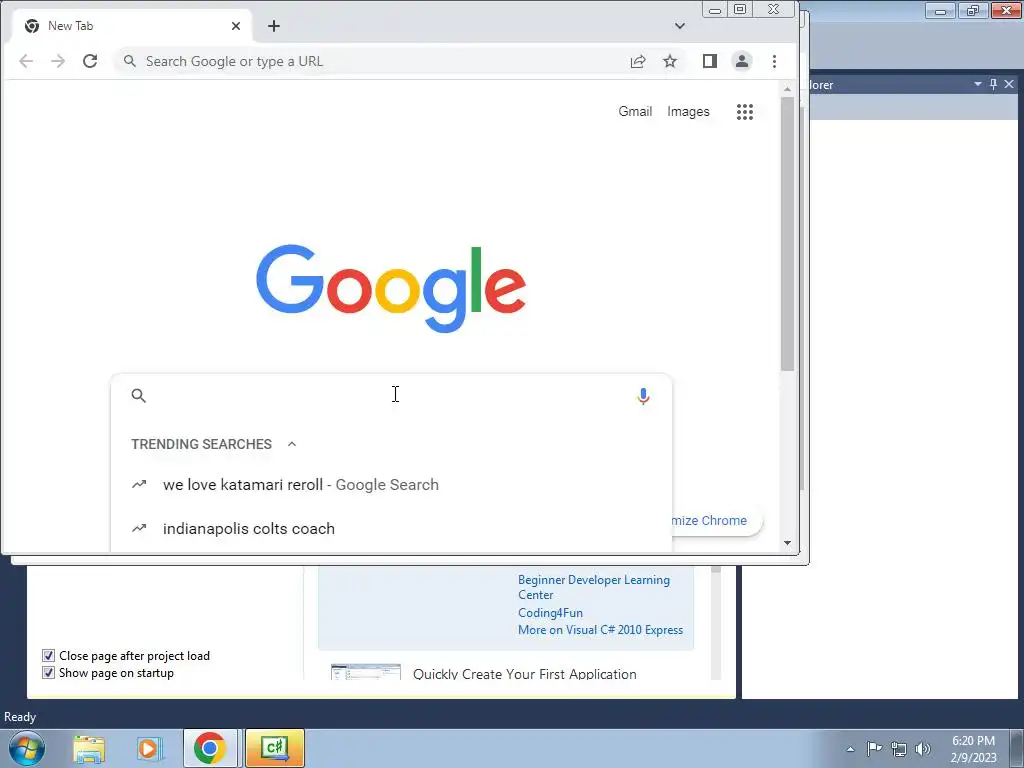The height and width of the screenshot is (768, 1024).
Task: Open the taskbar clock and date
Action: point(973,749)
